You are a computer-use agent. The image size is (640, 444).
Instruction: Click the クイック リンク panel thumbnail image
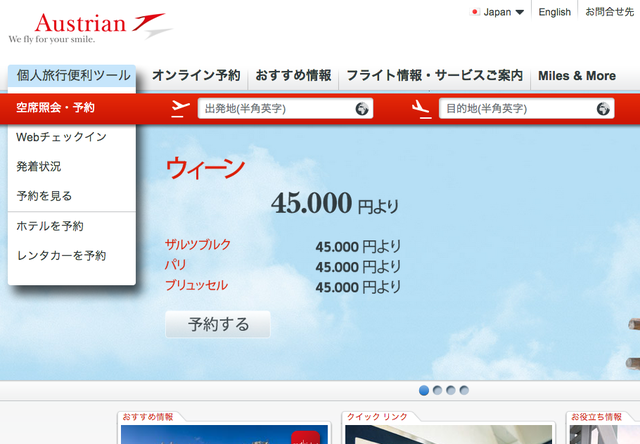[448, 435]
